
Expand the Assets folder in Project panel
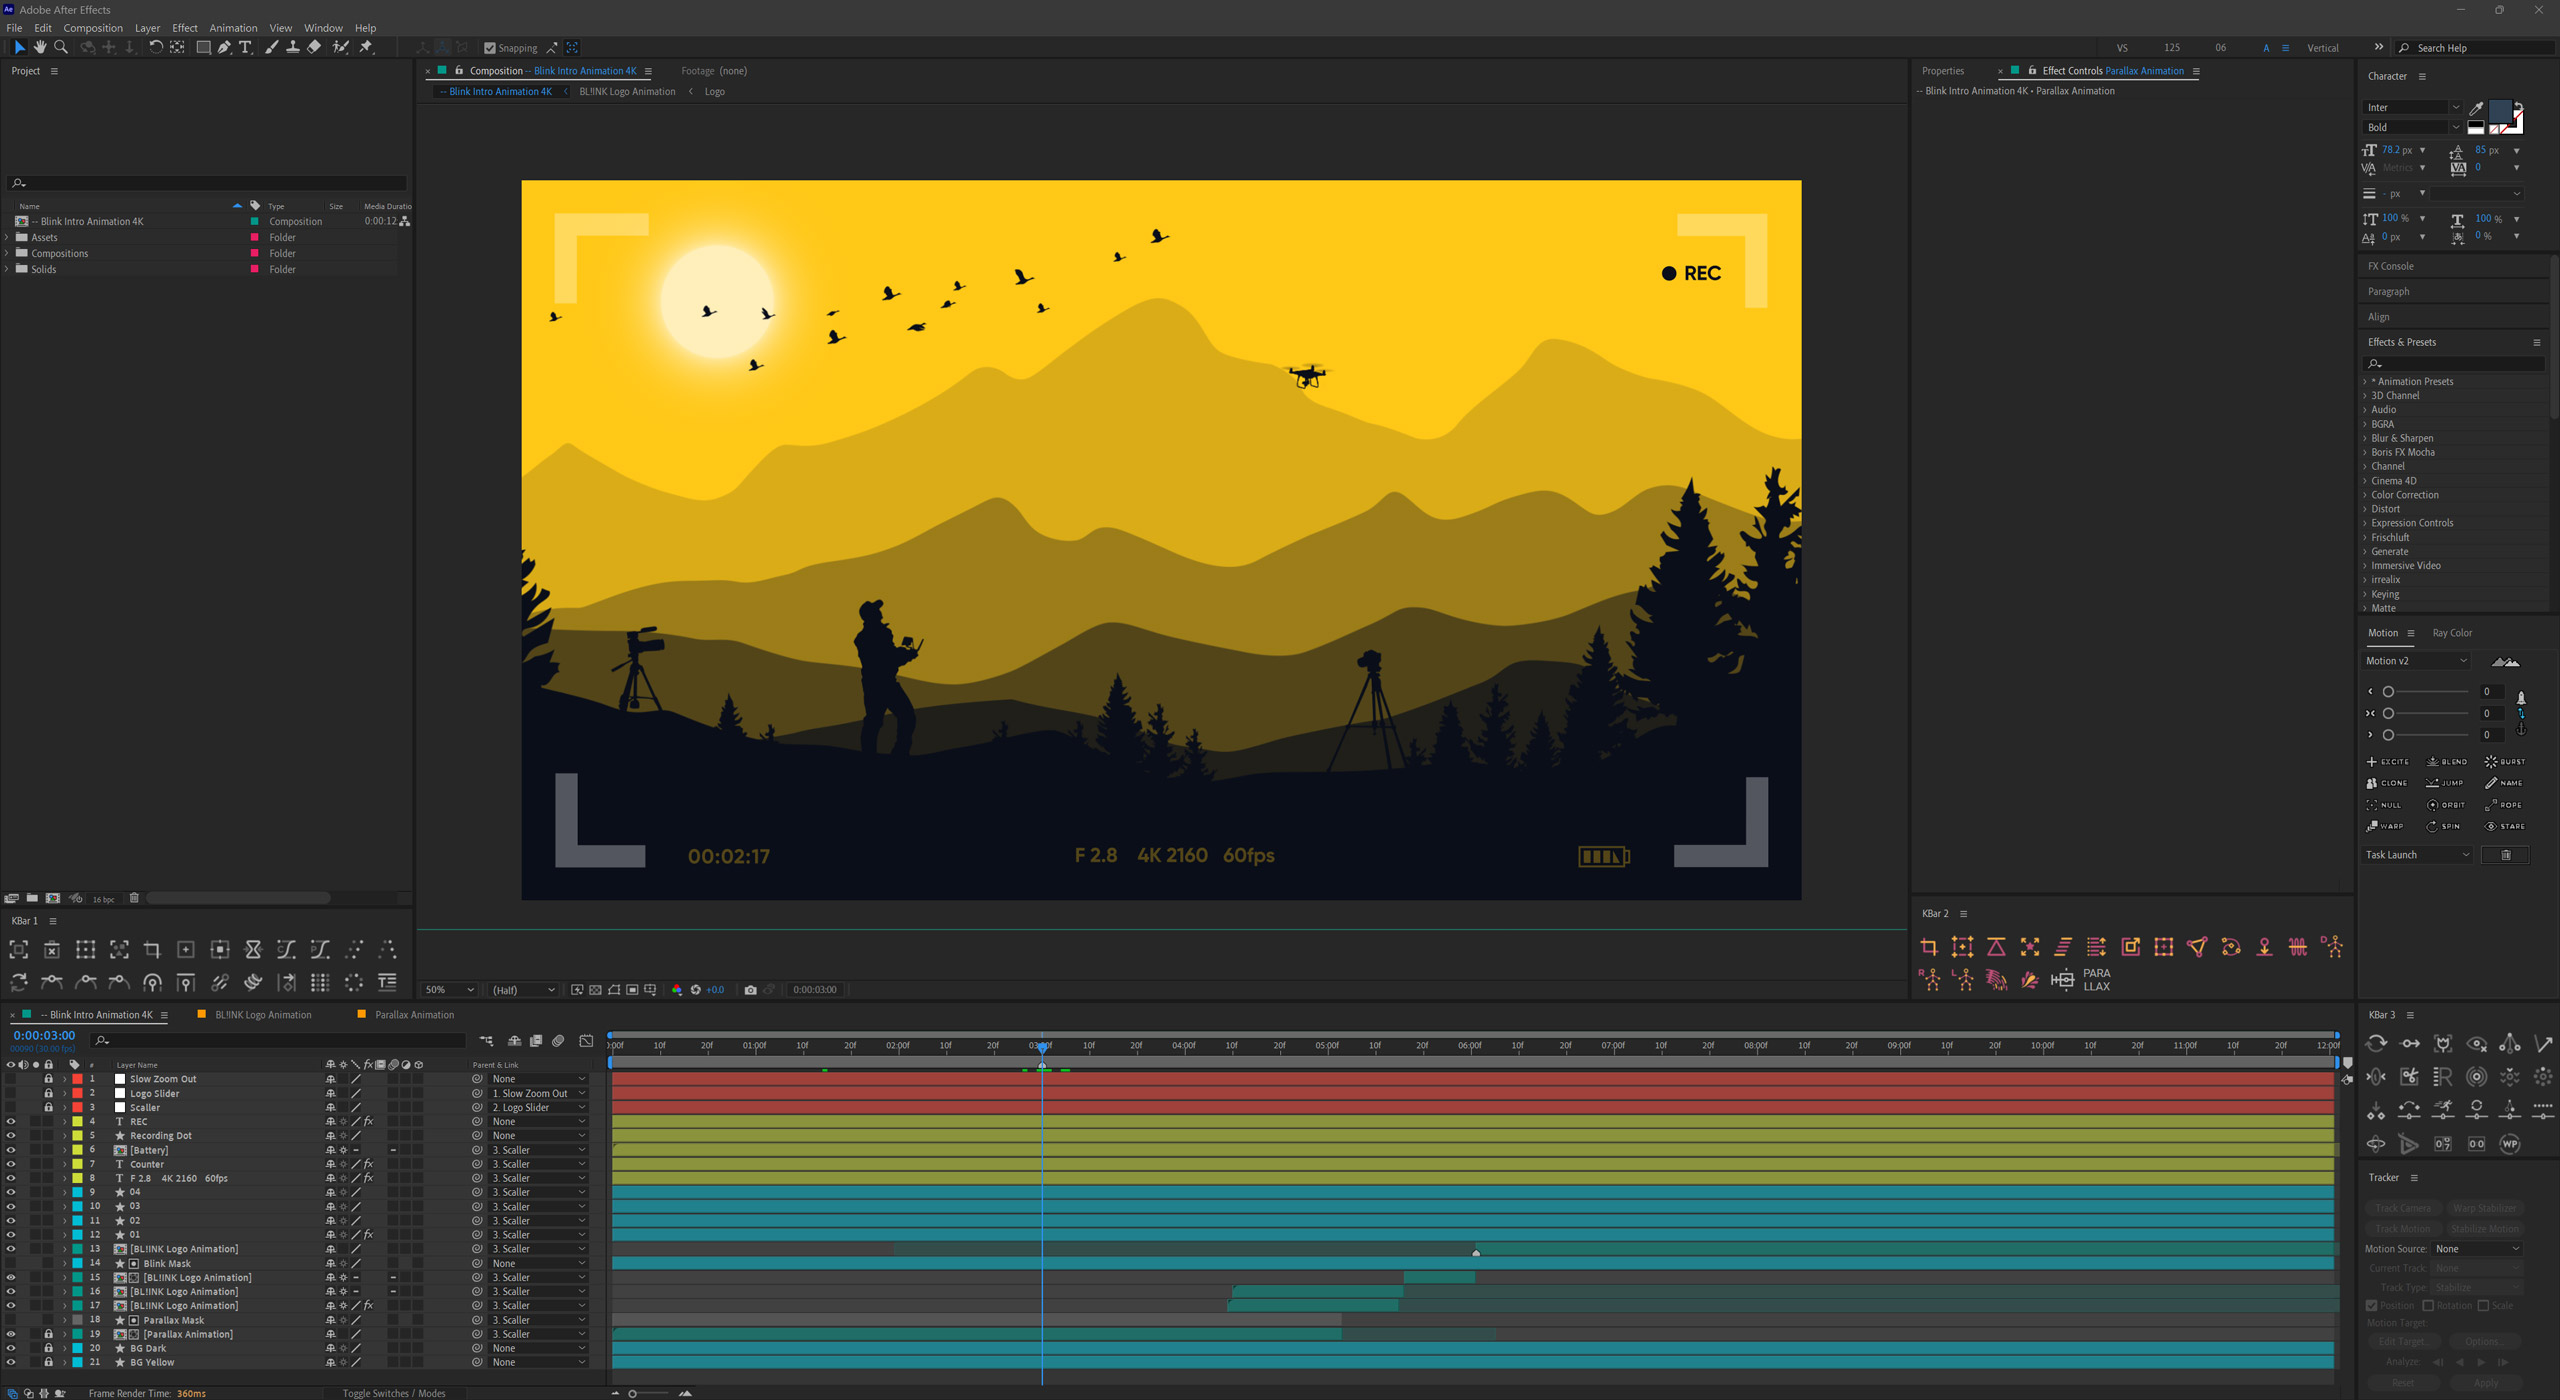(8, 238)
